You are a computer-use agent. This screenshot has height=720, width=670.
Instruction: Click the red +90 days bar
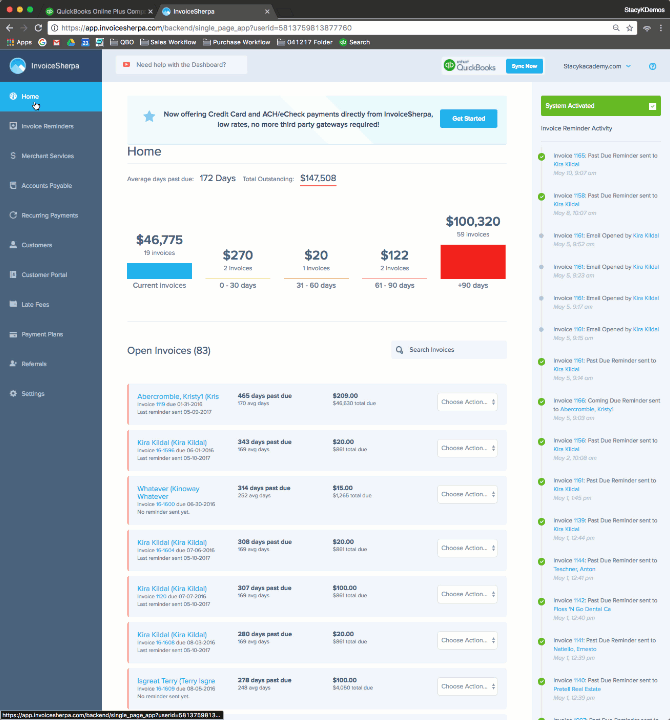coord(473,262)
